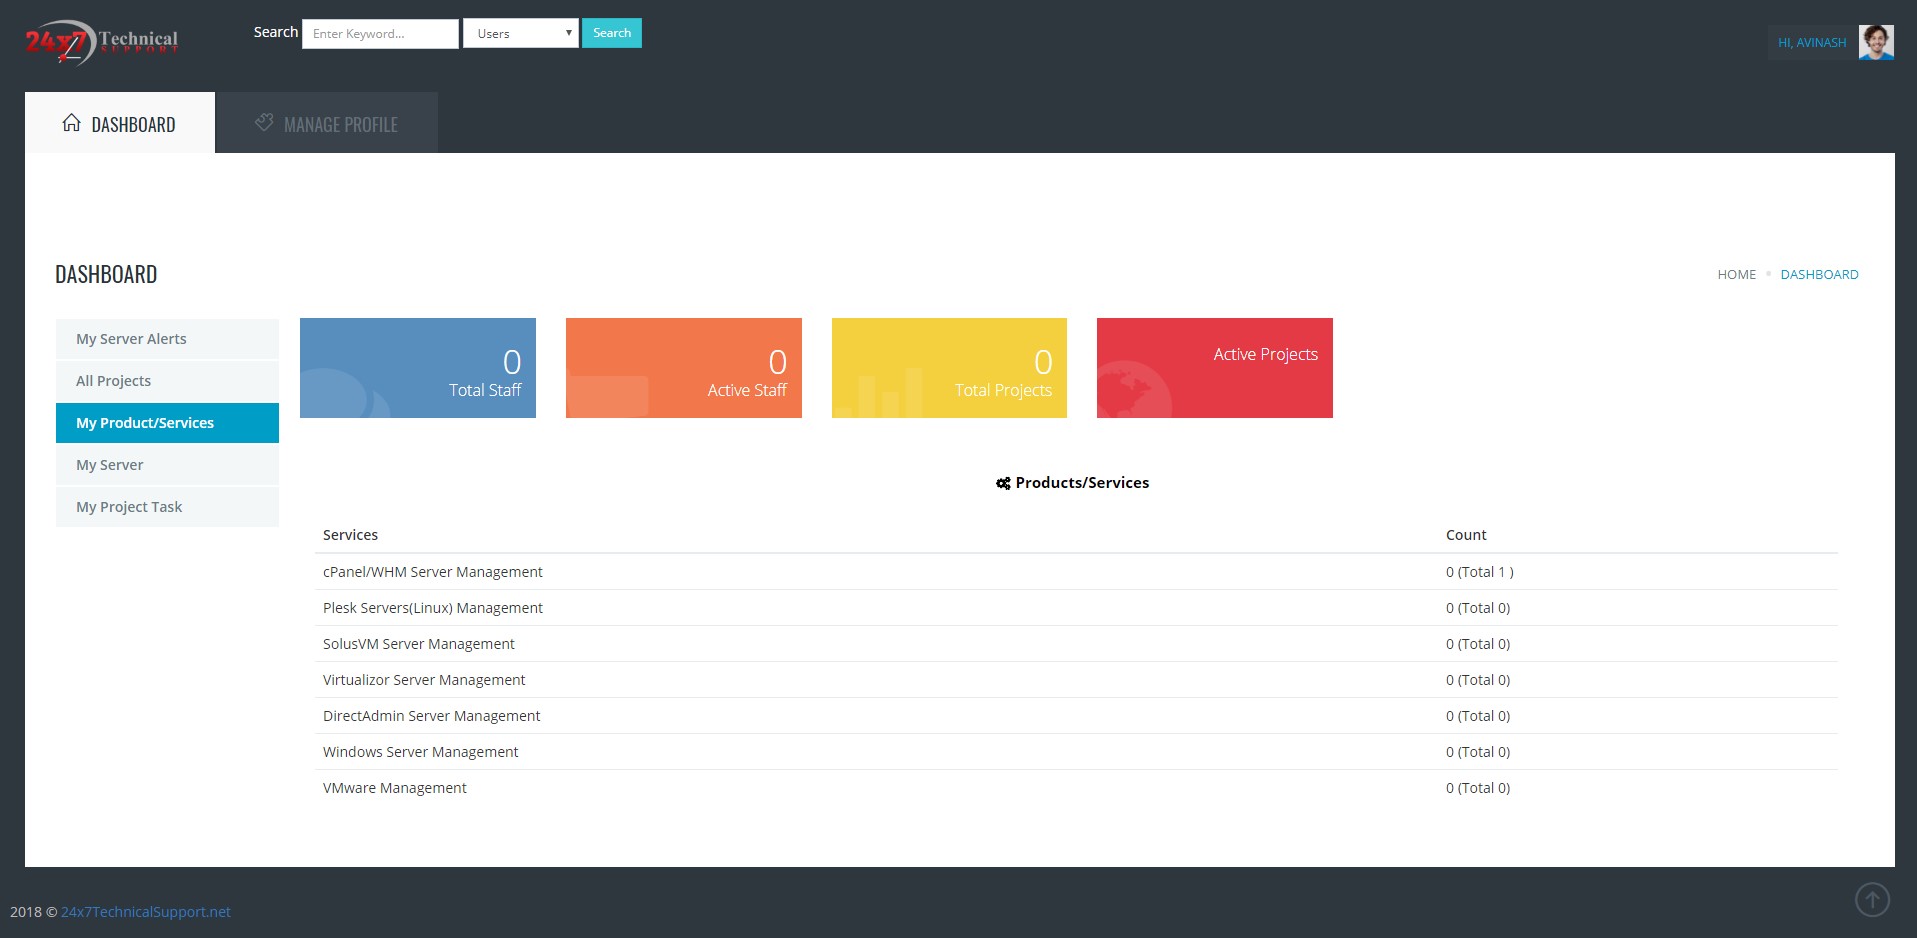Click the count value for VMware Management

(x=1478, y=788)
